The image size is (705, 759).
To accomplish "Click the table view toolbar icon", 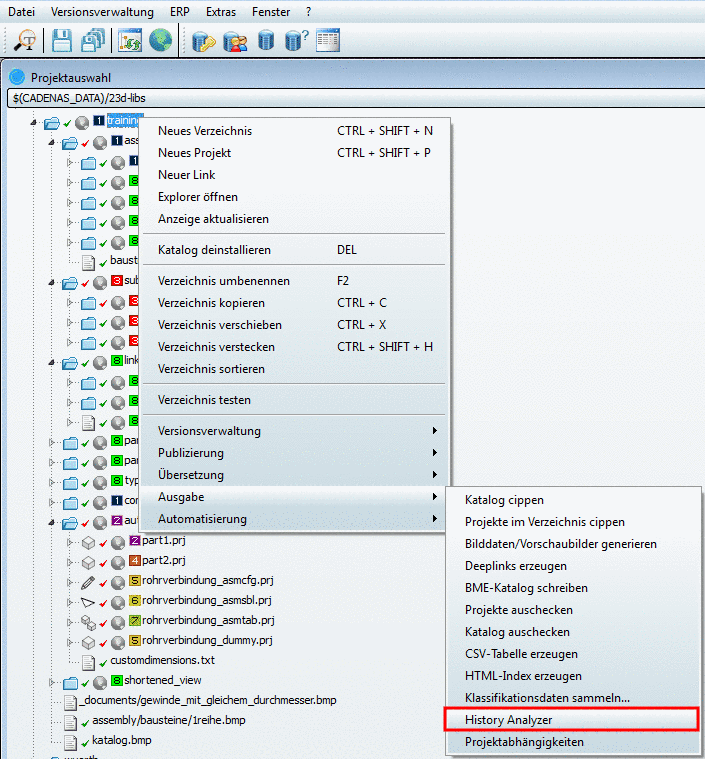I will 328,40.
